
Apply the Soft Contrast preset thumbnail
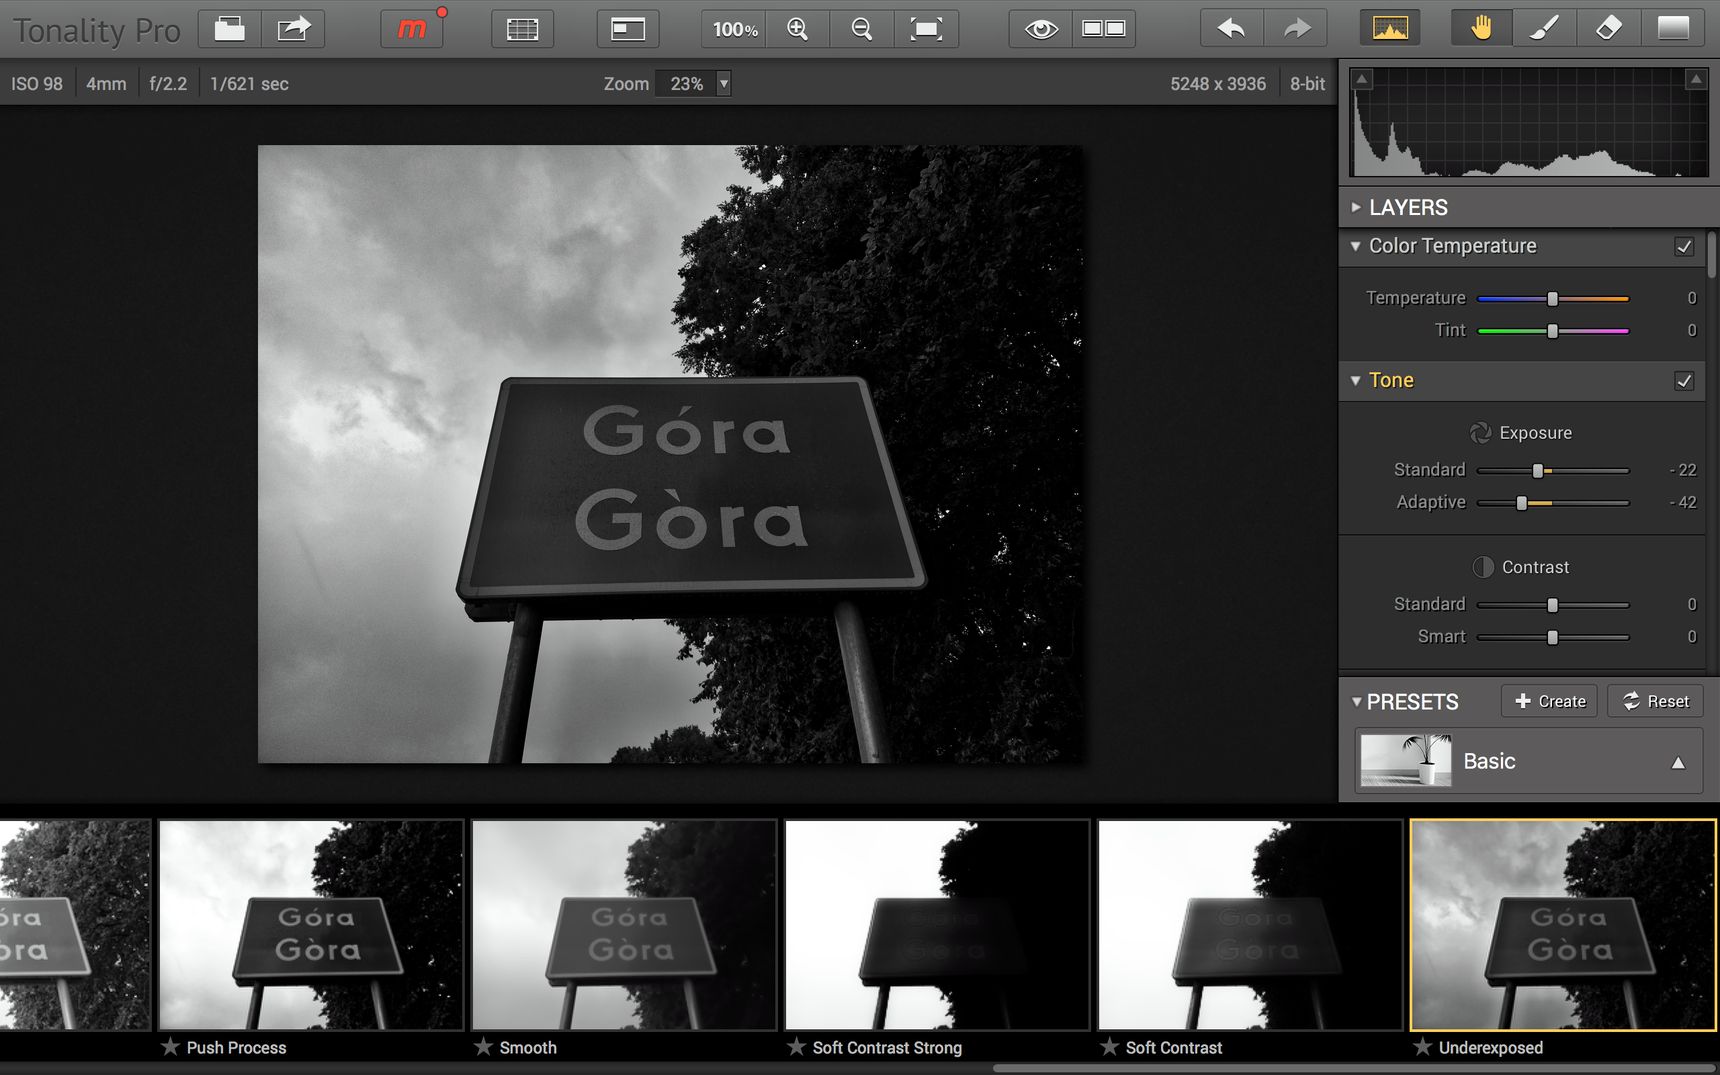1250,925
